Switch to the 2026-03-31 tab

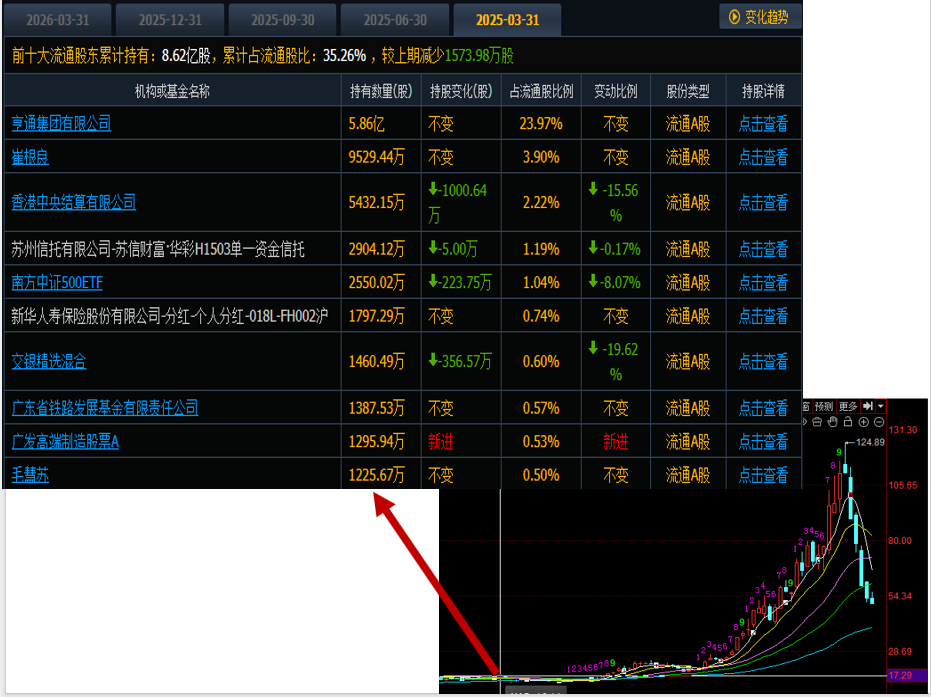click(x=58, y=20)
